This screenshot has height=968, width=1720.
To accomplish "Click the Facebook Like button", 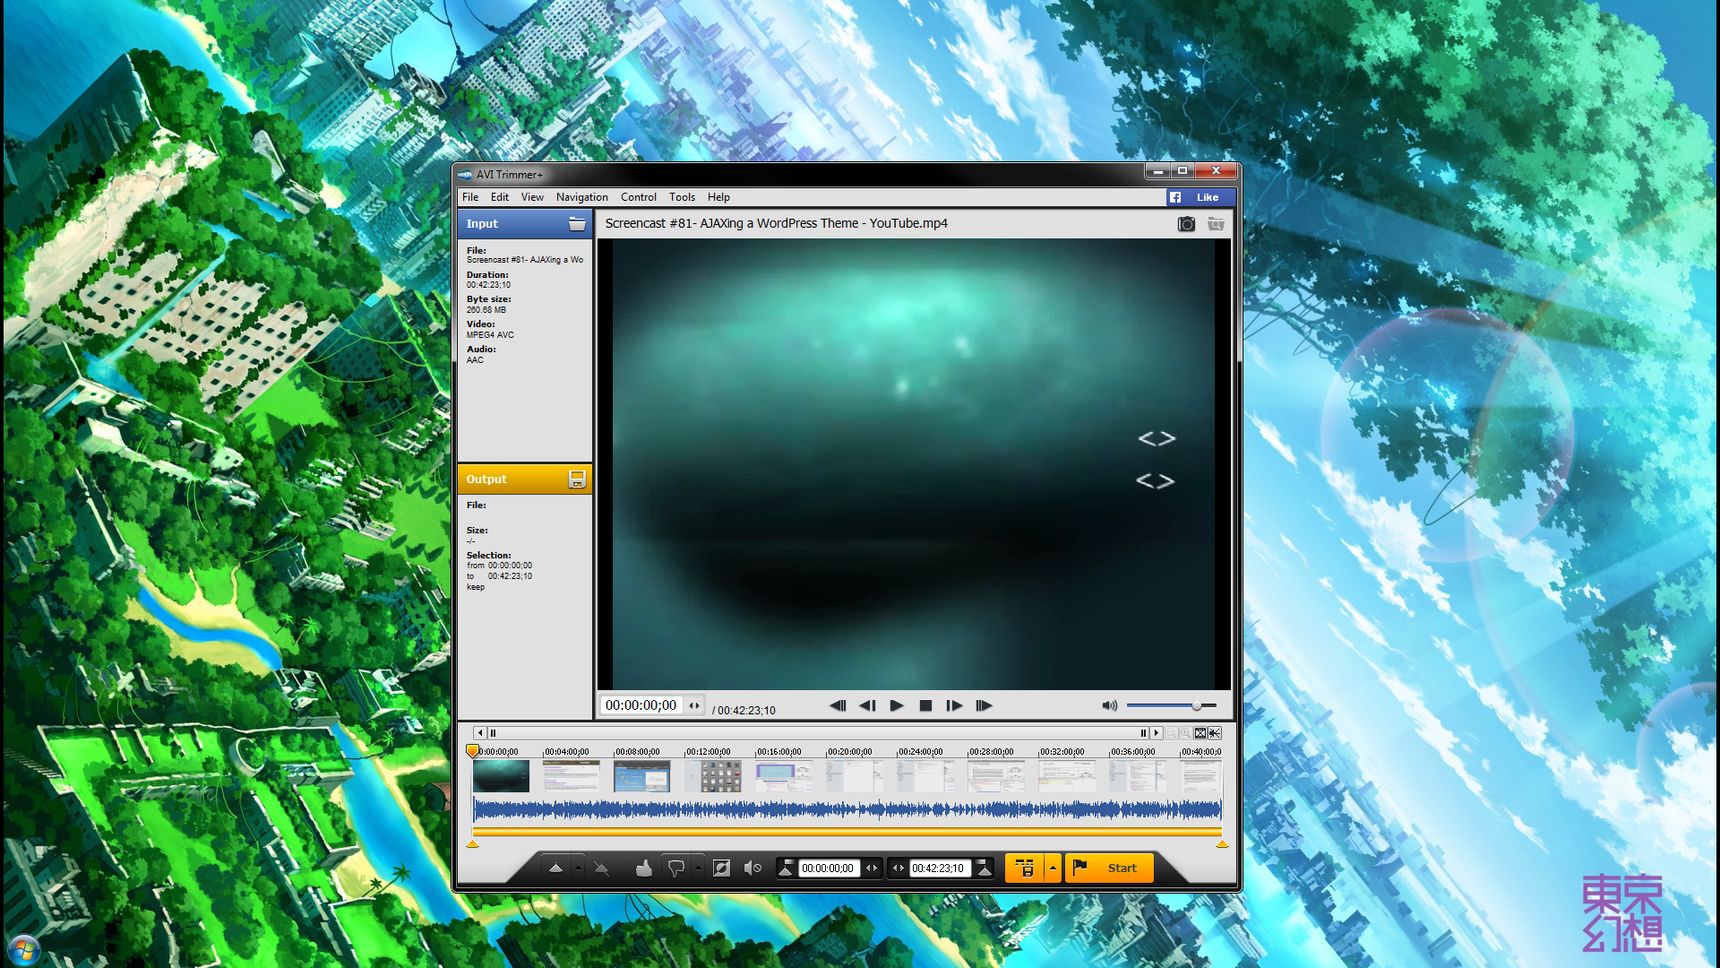I will (1201, 197).
